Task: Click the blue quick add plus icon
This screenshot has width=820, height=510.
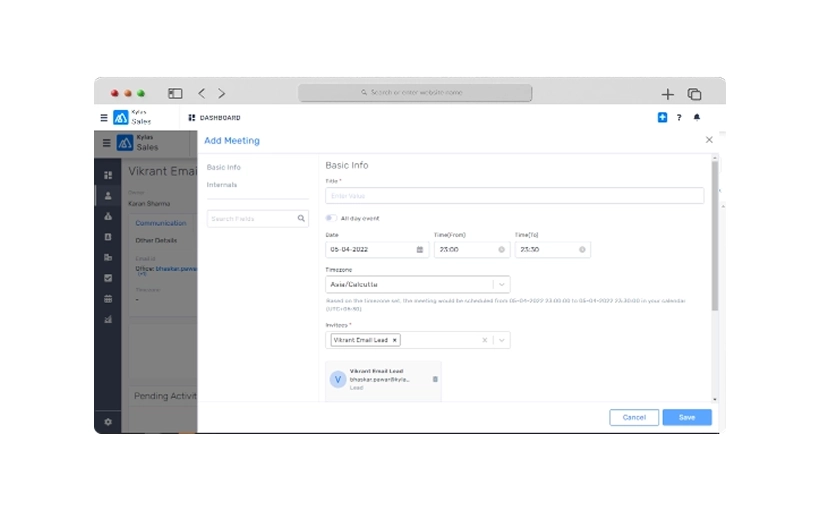Action: (662, 118)
